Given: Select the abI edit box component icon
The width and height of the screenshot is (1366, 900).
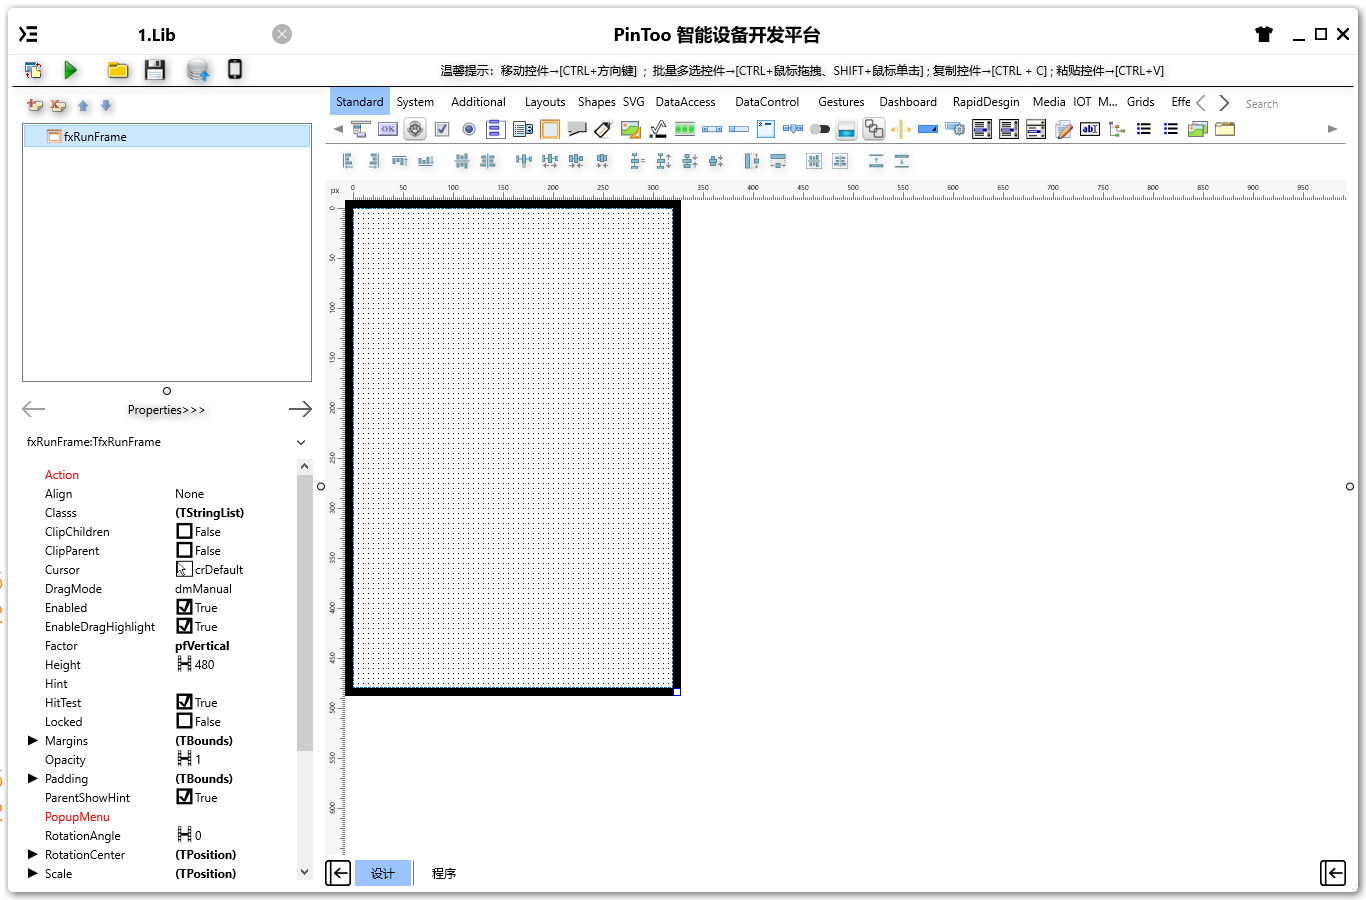Looking at the screenshot, I should pyautogui.click(x=1090, y=129).
